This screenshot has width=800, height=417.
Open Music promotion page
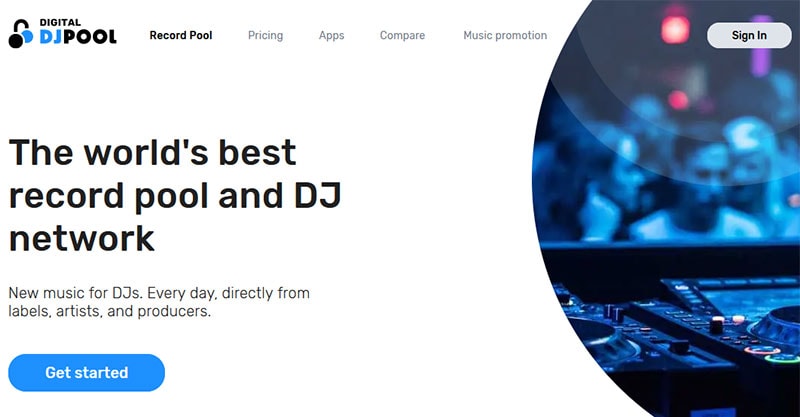tap(505, 35)
